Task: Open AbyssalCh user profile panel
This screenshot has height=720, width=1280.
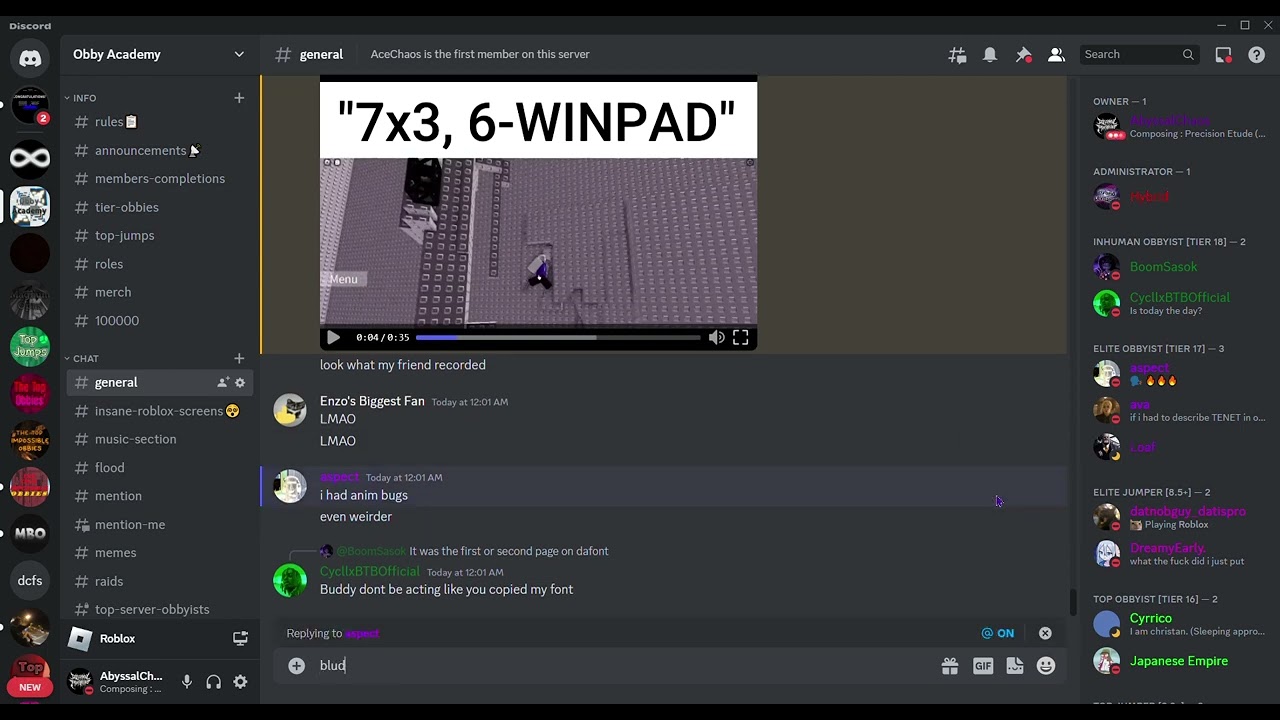Action: pos(115,682)
